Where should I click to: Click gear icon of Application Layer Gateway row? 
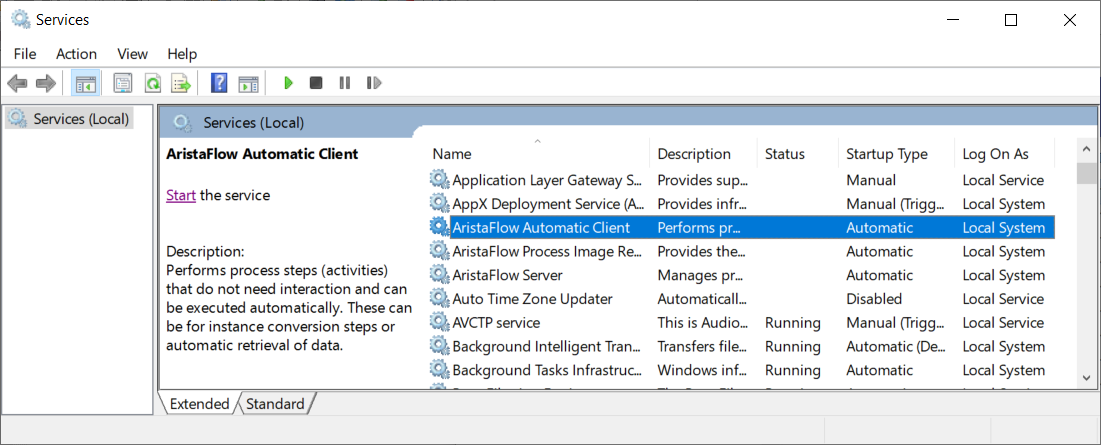[x=440, y=180]
